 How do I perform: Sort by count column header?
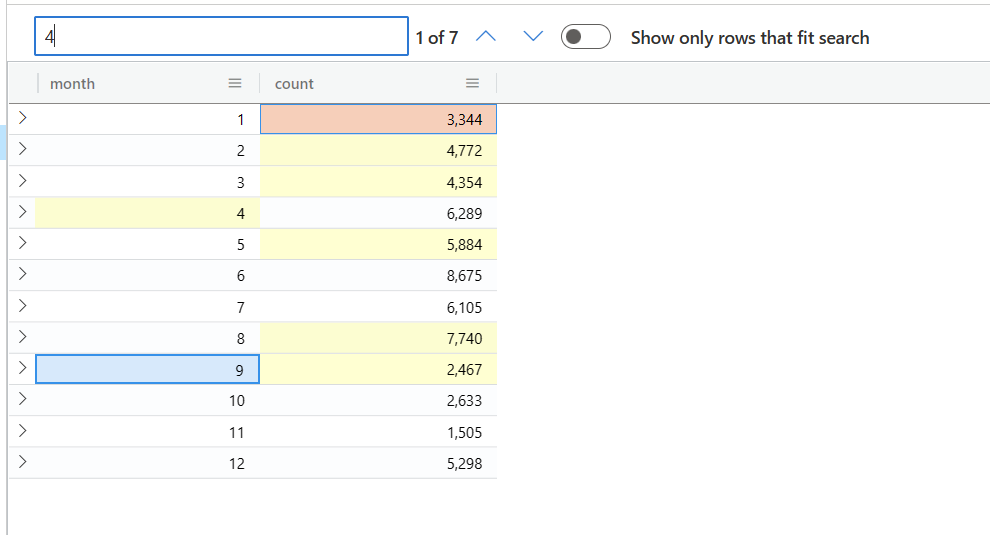click(294, 83)
